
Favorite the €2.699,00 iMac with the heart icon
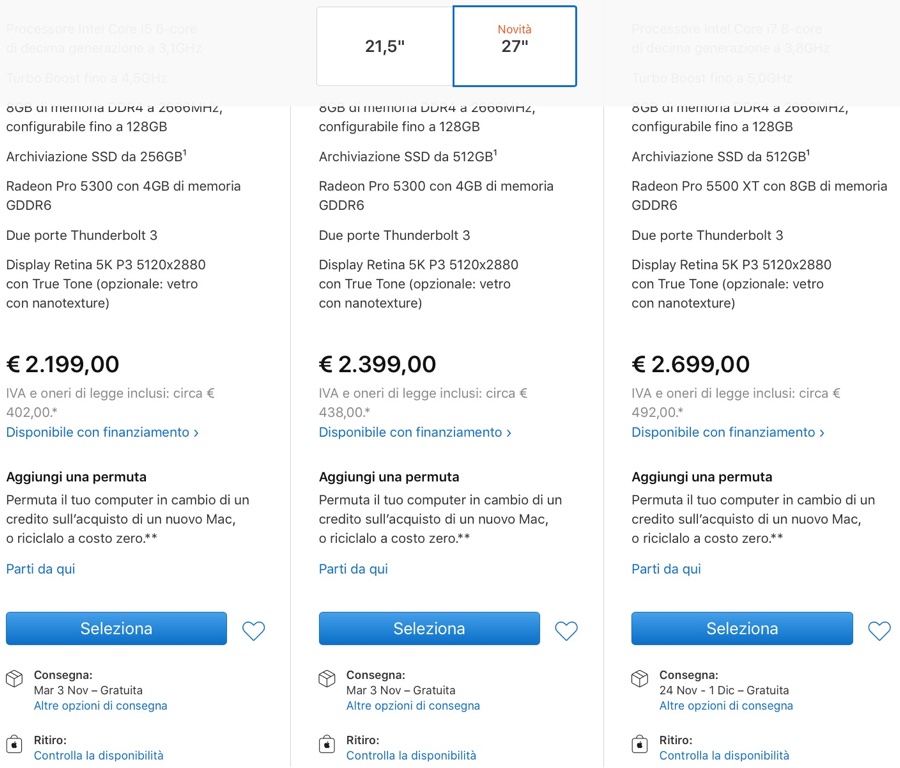pyautogui.click(x=879, y=631)
